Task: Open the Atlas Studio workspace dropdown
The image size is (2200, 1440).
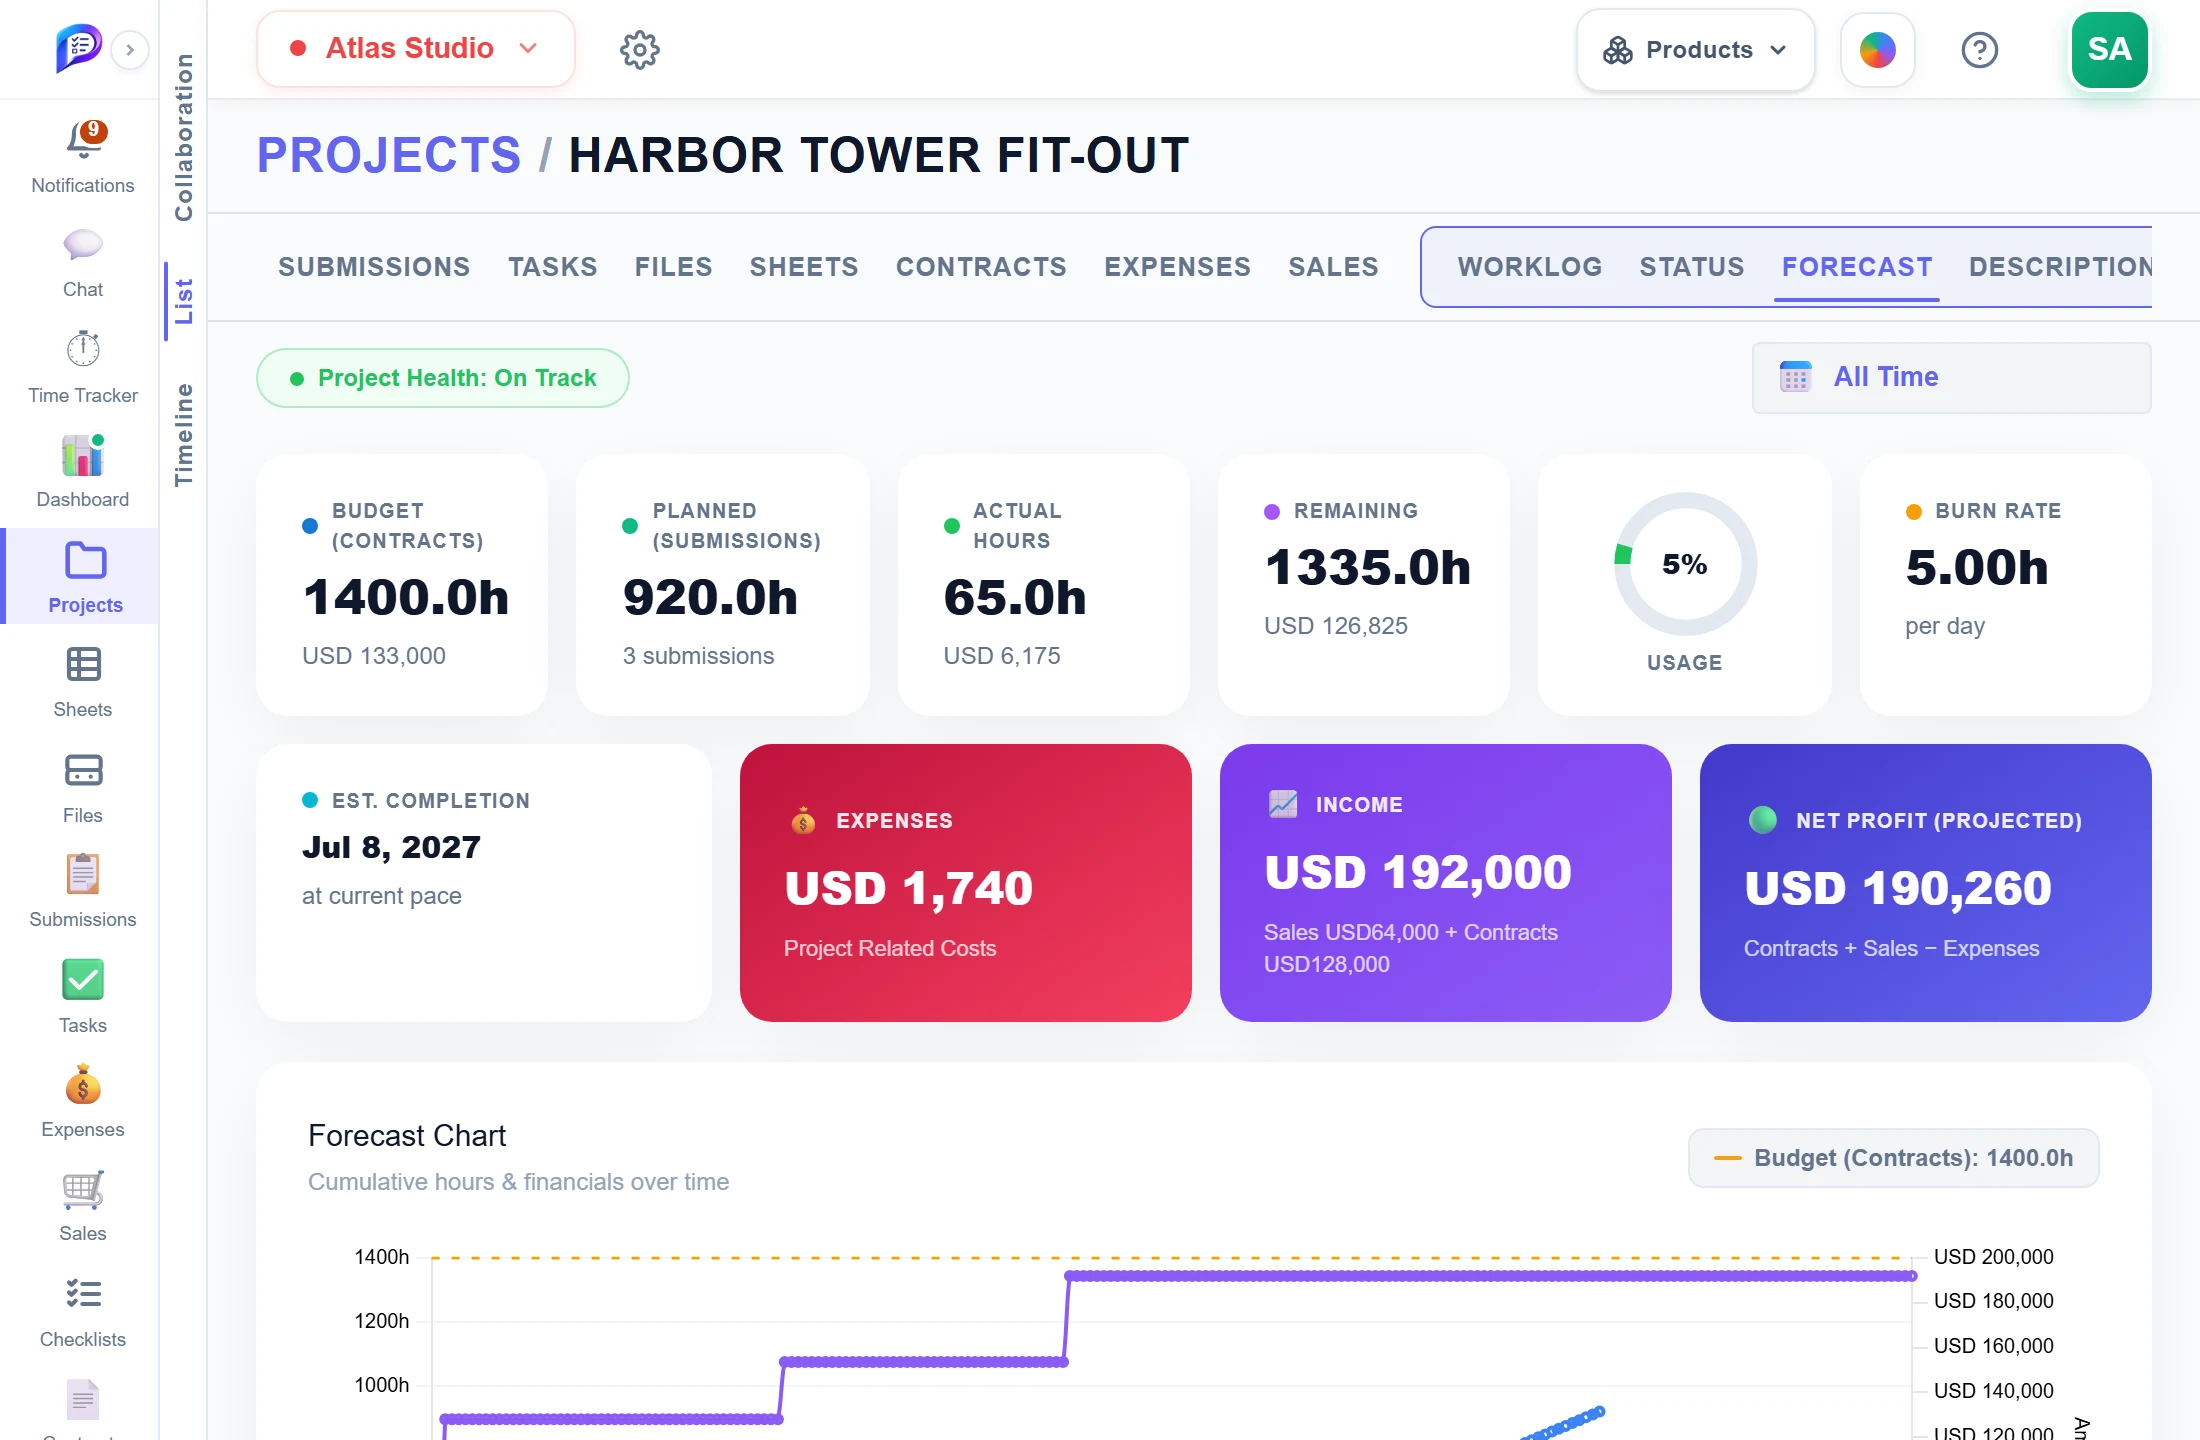Action: click(416, 49)
